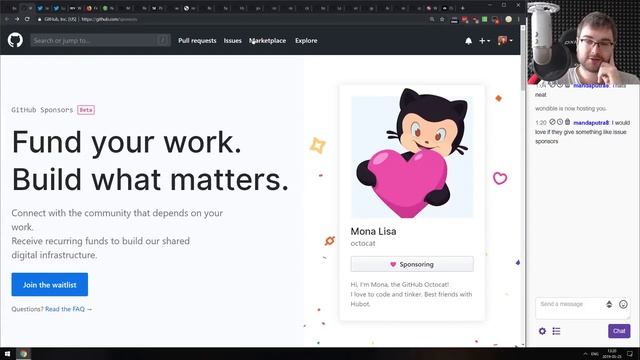Open the Marketplace nav item
Screen dimensions: 640x360
click(x=267, y=40)
